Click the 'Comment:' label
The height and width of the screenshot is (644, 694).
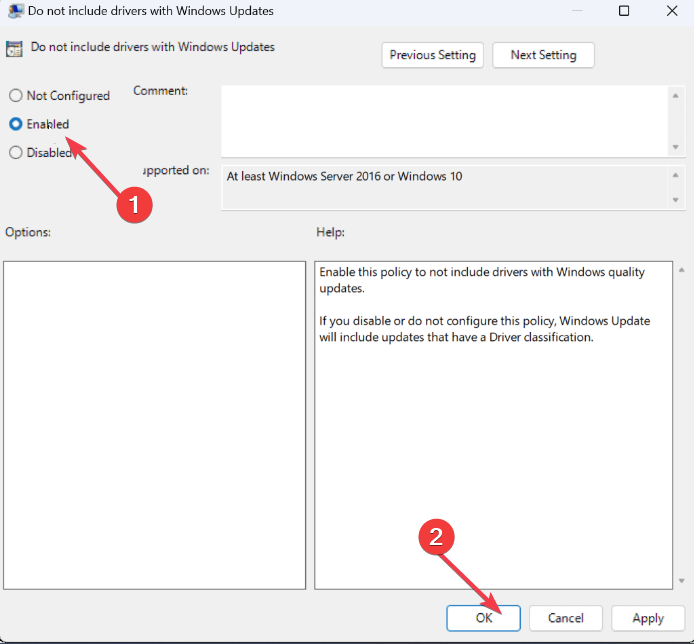160,91
